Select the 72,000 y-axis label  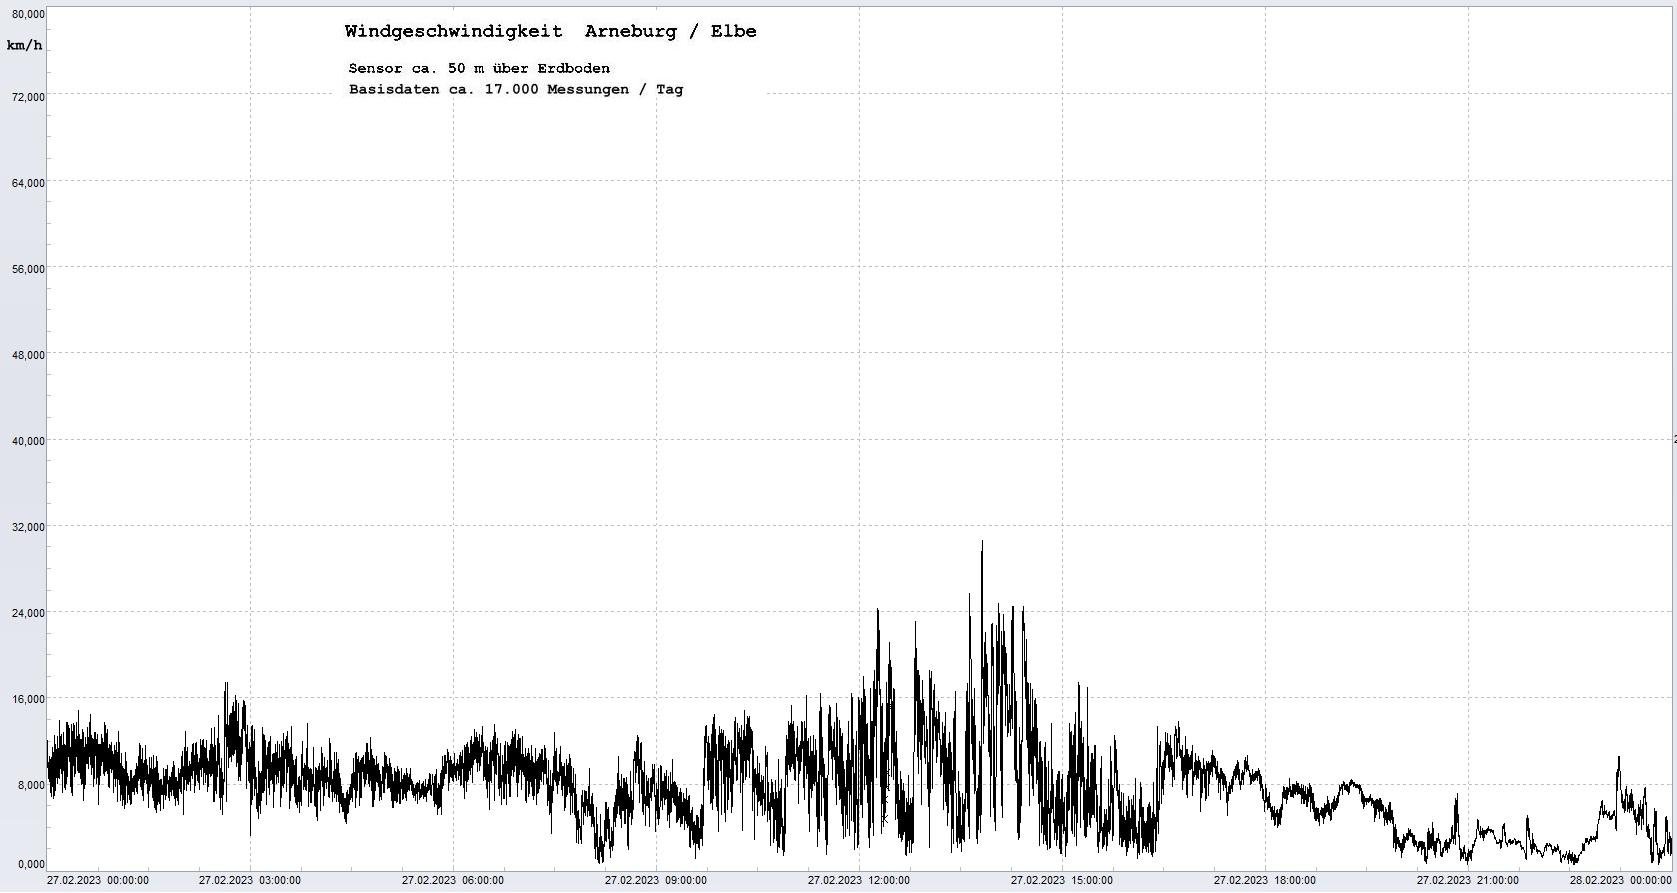pyautogui.click(x=25, y=97)
